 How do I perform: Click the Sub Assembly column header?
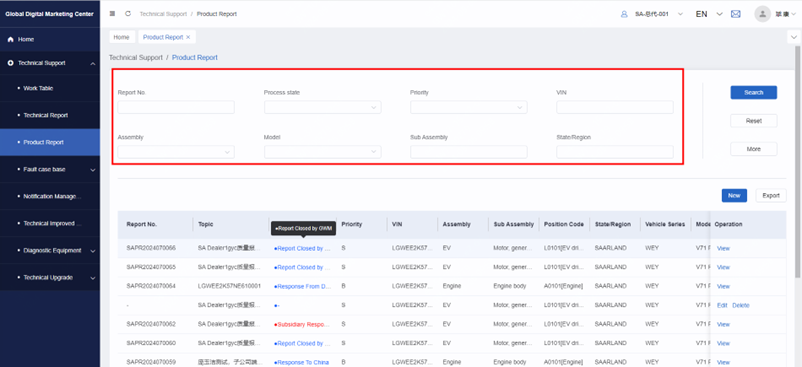(514, 224)
